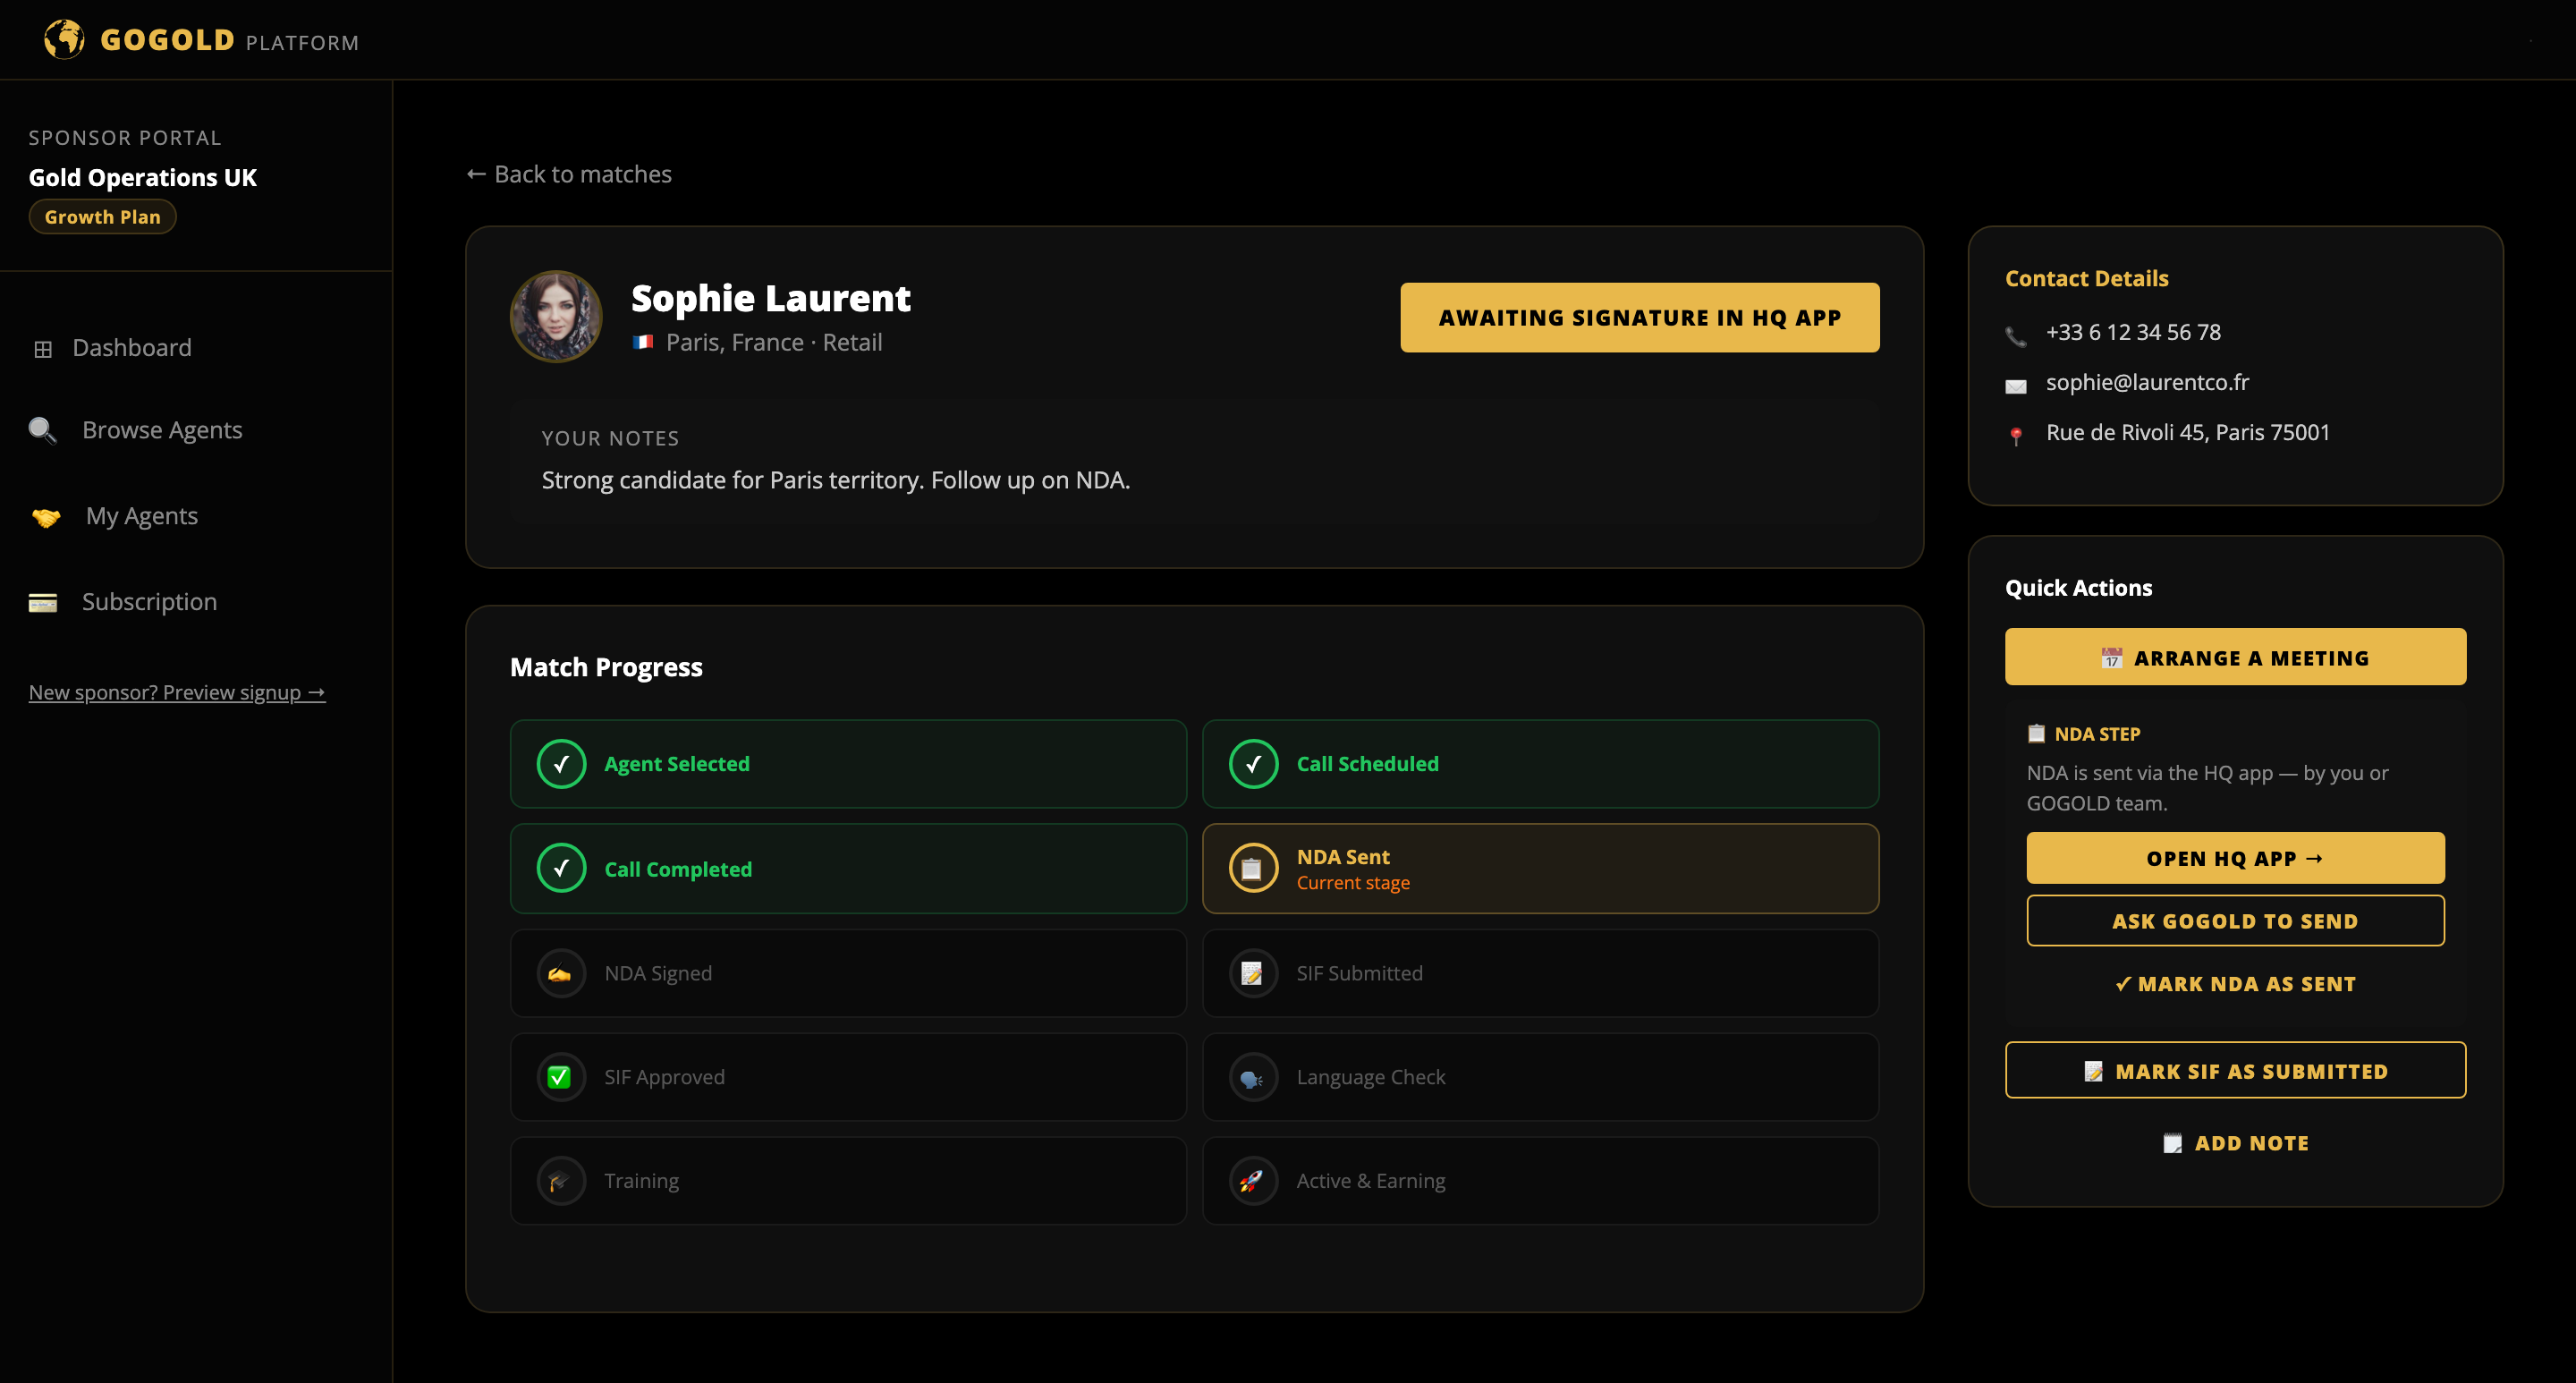Click calendar icon on Arrange a Meeting
Image resolution: width=2576 pixels, height=1383 pixels.
tap(2111, 658)
